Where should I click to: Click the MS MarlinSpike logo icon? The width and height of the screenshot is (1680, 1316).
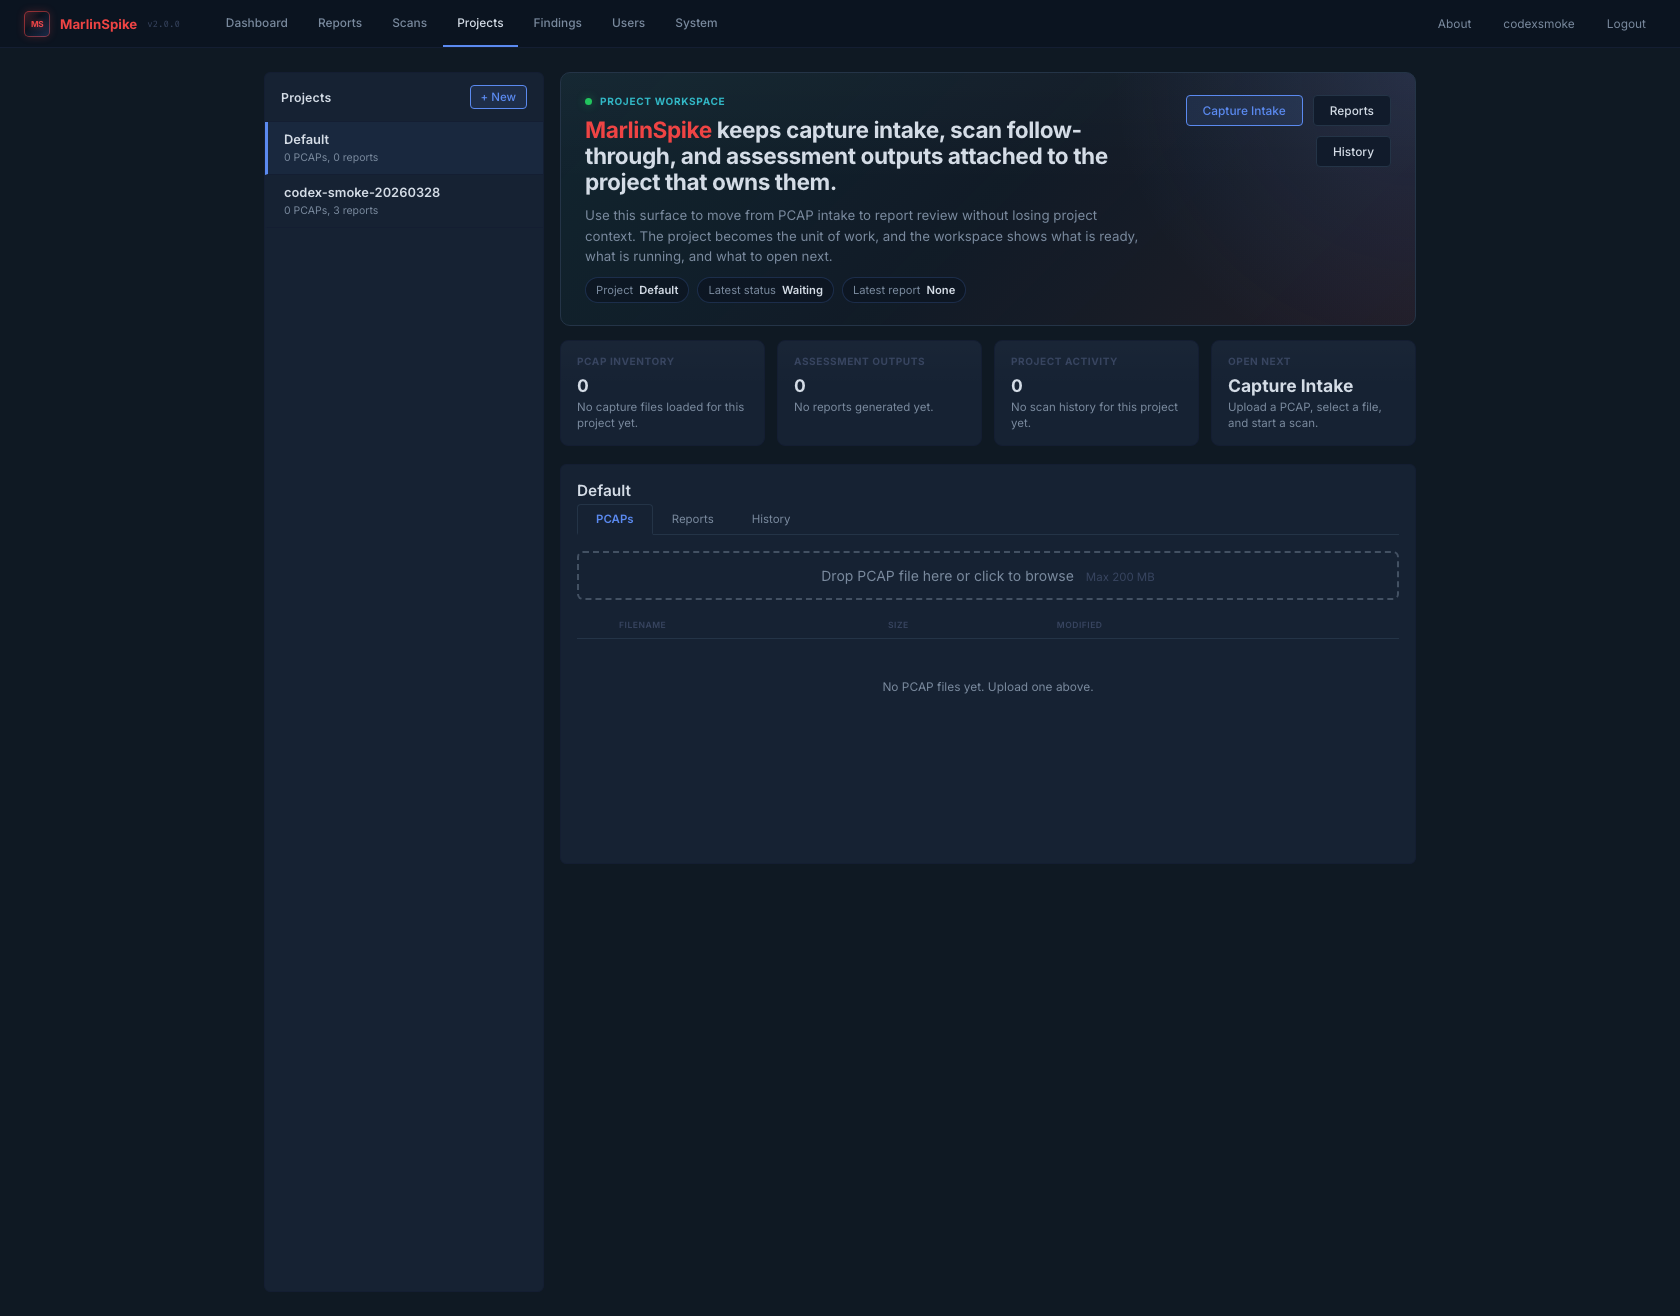click(37, 24)
